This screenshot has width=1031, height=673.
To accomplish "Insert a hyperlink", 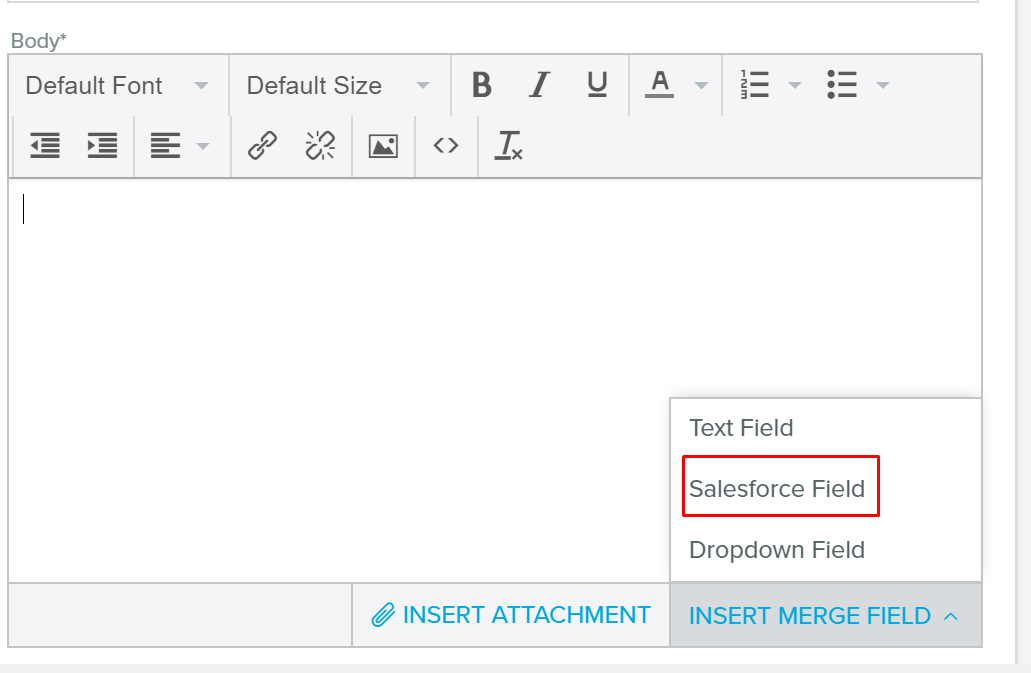I will [262, 146].
